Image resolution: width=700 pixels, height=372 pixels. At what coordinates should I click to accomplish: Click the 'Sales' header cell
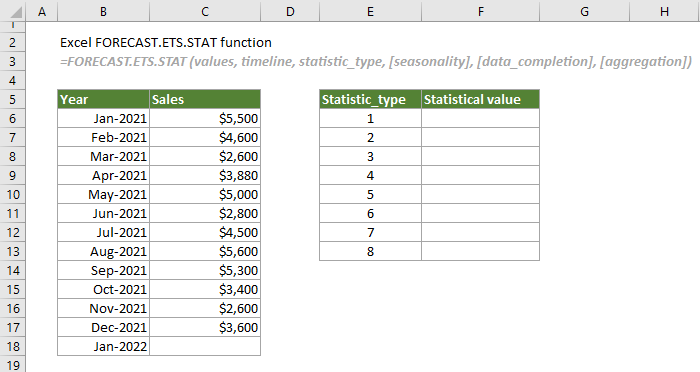click(205, 99)
